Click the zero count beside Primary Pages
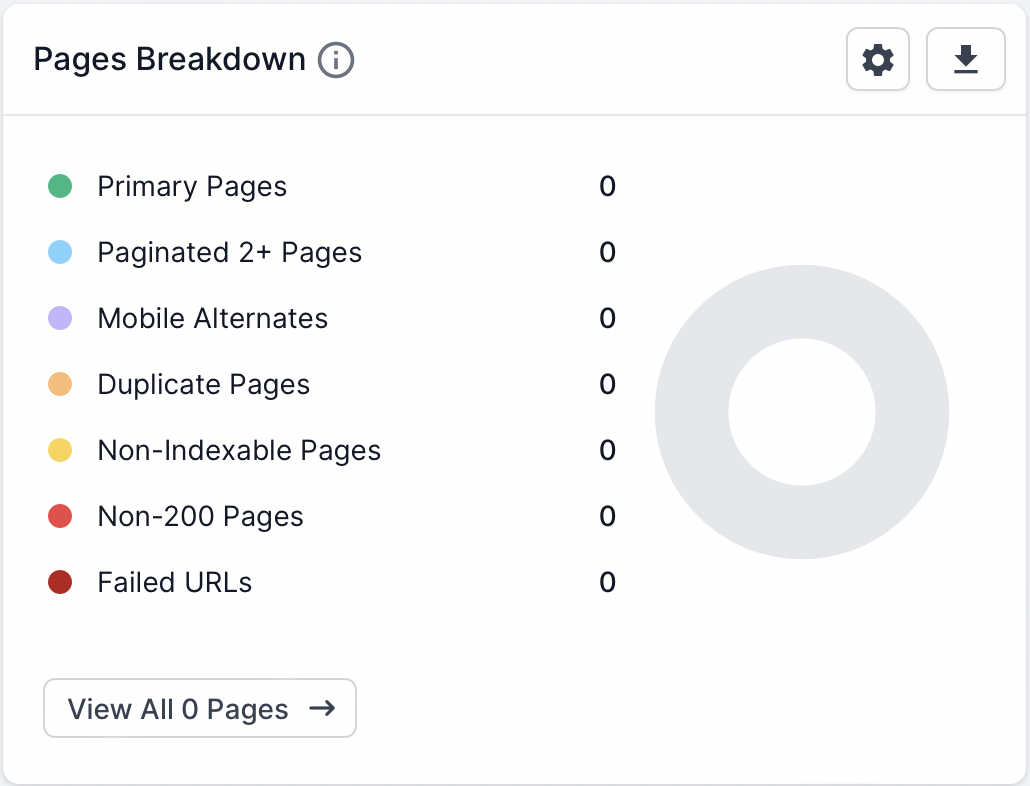The width and height of the screenshot is (1030, 786). tap(608, 186)
